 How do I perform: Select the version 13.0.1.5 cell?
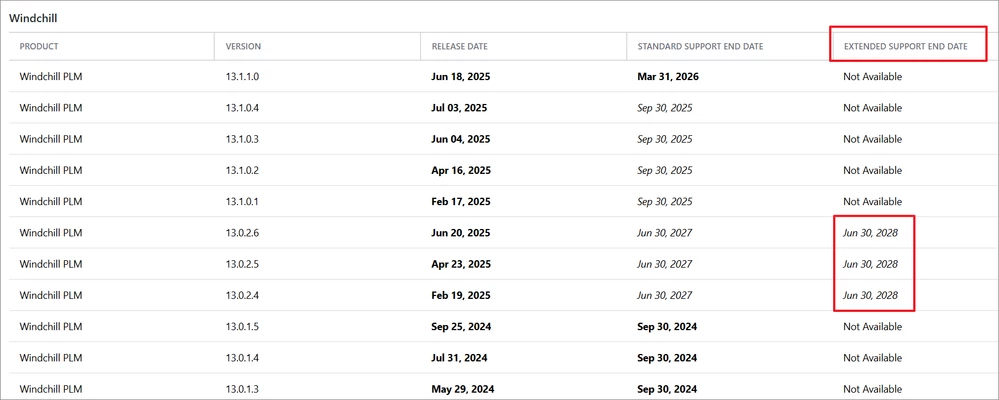(x=245, y=326)
